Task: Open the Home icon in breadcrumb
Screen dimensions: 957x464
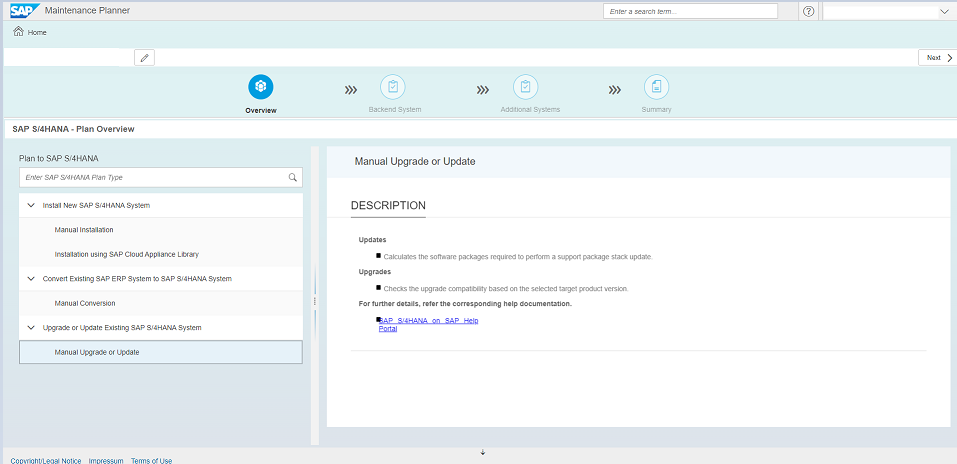Action: point(18,32)
